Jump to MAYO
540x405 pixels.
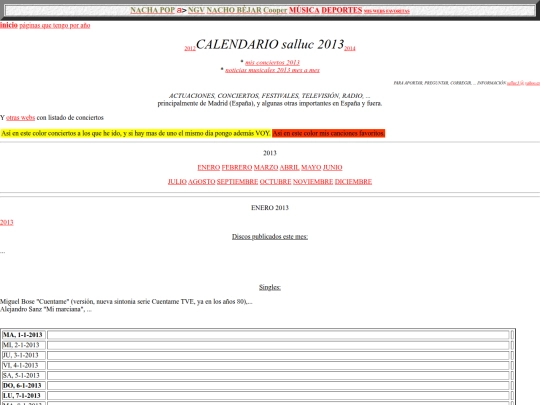311,167
